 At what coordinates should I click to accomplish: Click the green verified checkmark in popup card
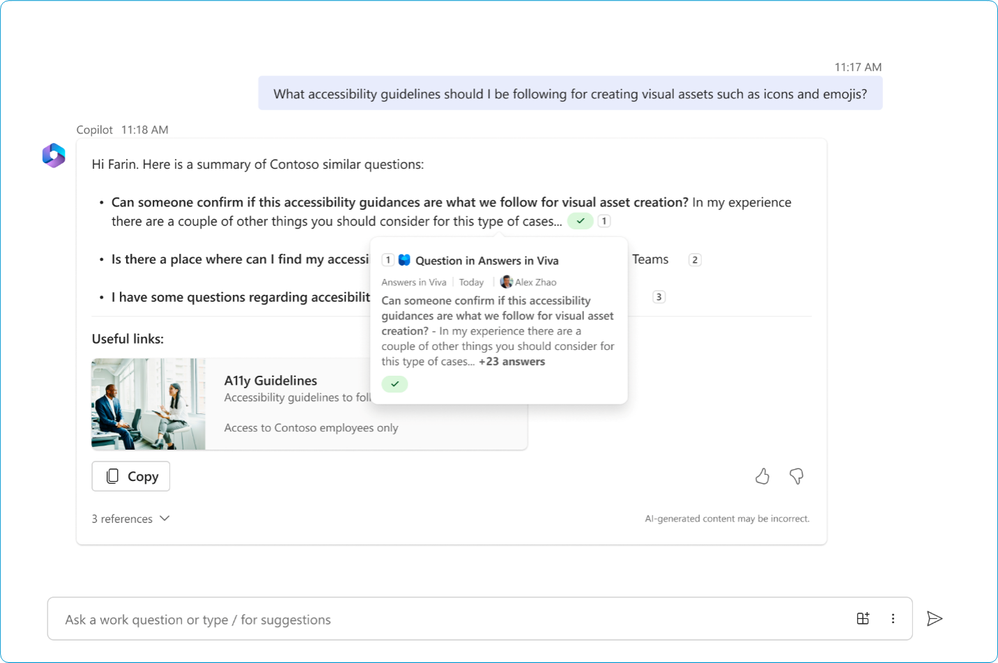click(395, 384)
